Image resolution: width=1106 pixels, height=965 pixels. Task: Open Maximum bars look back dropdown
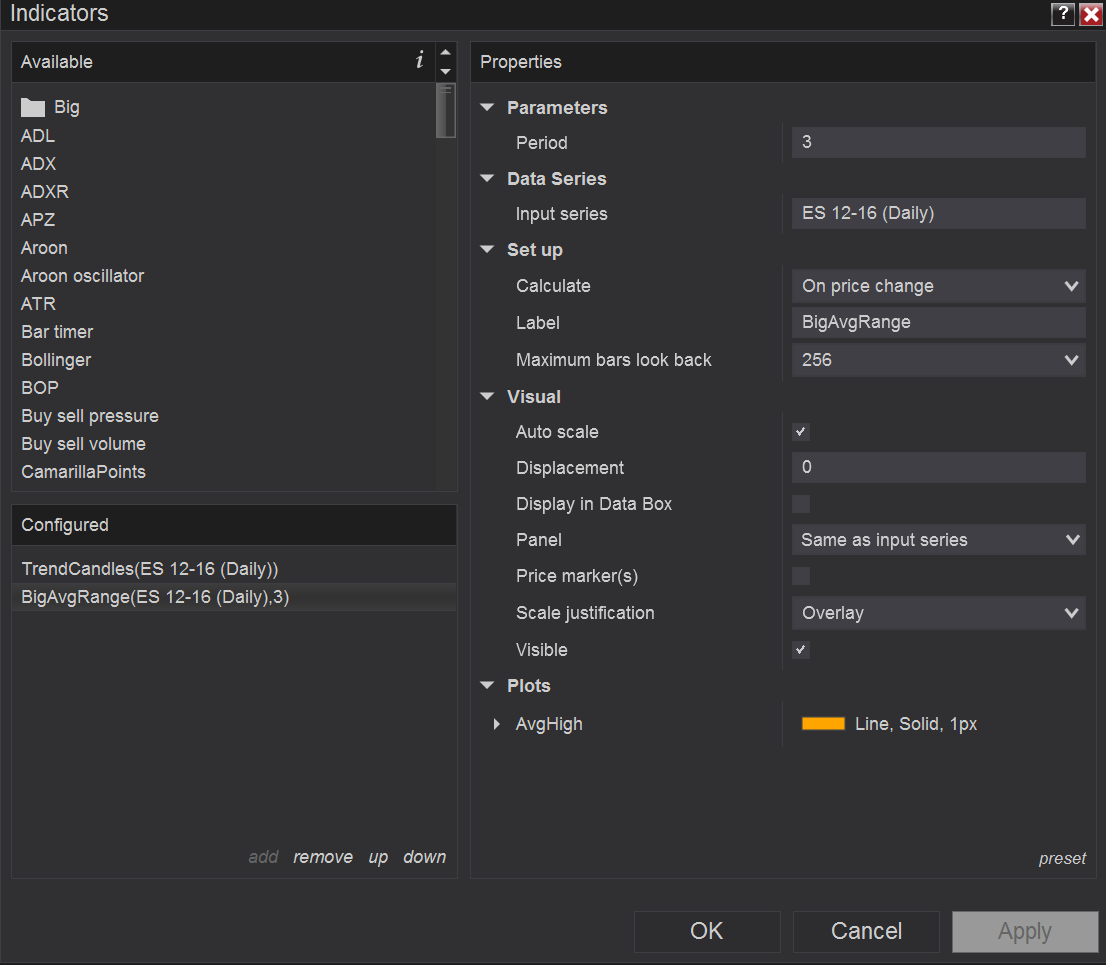point(938,360)
